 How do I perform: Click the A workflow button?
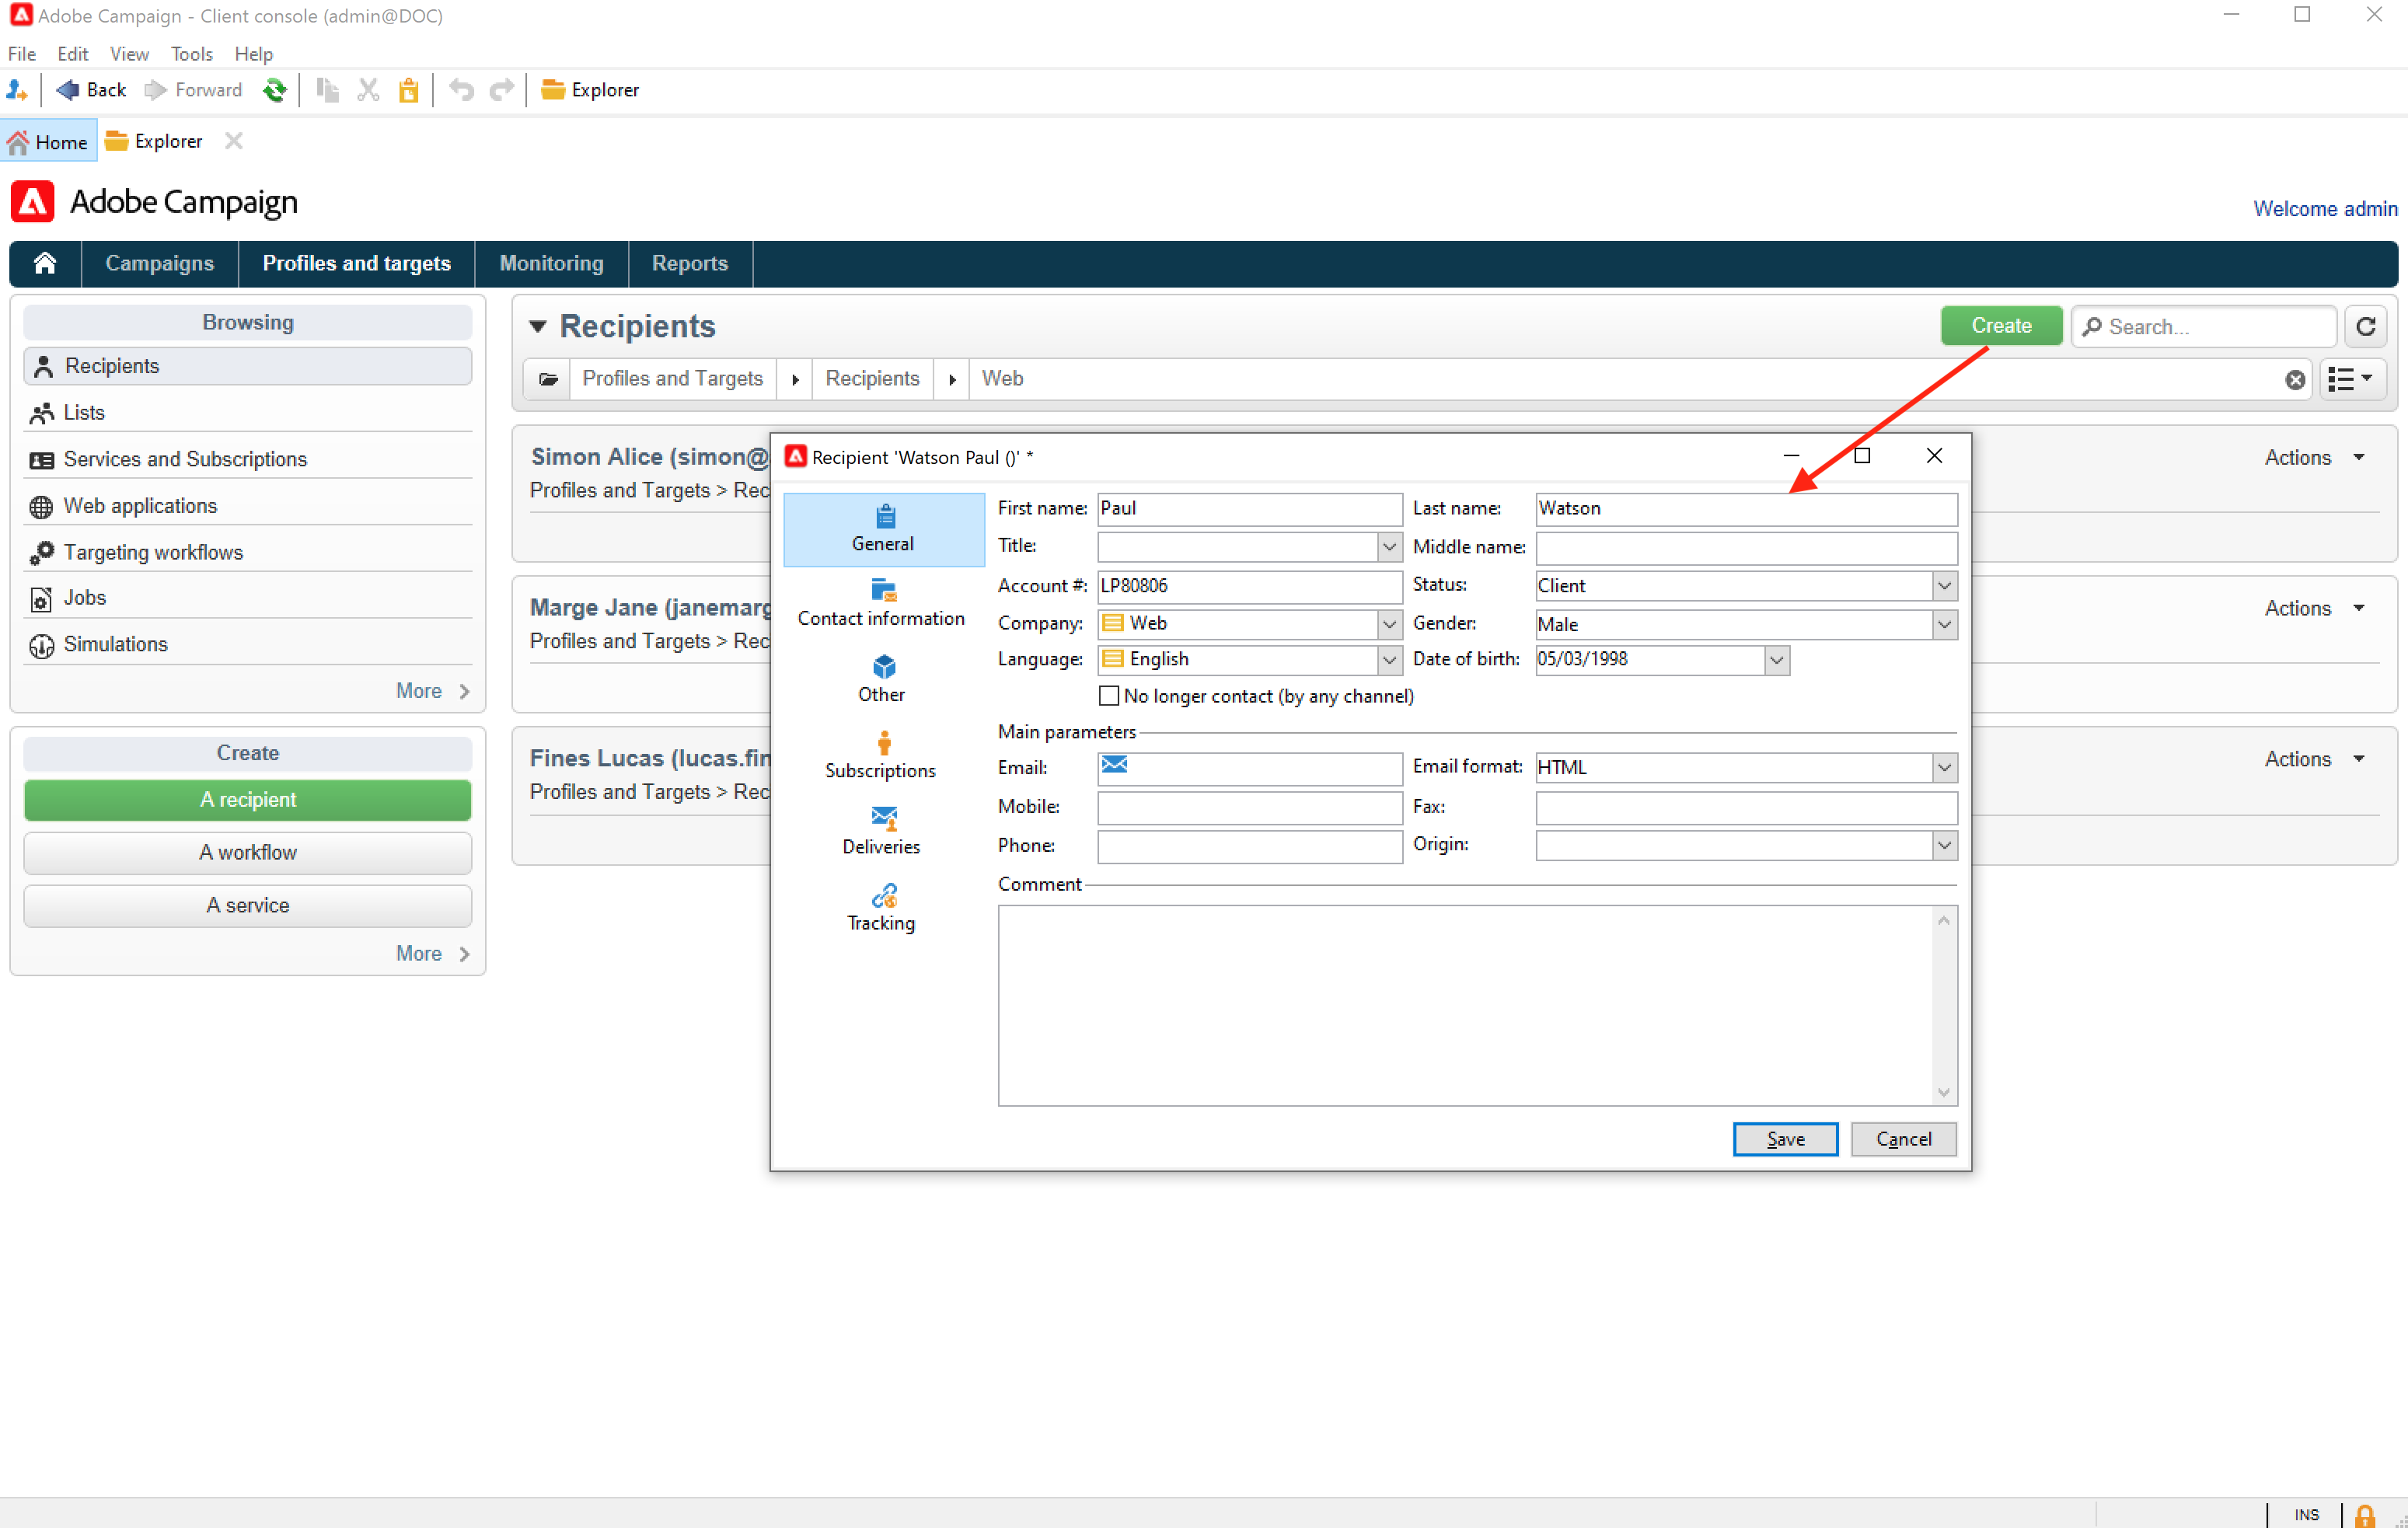(247, 852)
